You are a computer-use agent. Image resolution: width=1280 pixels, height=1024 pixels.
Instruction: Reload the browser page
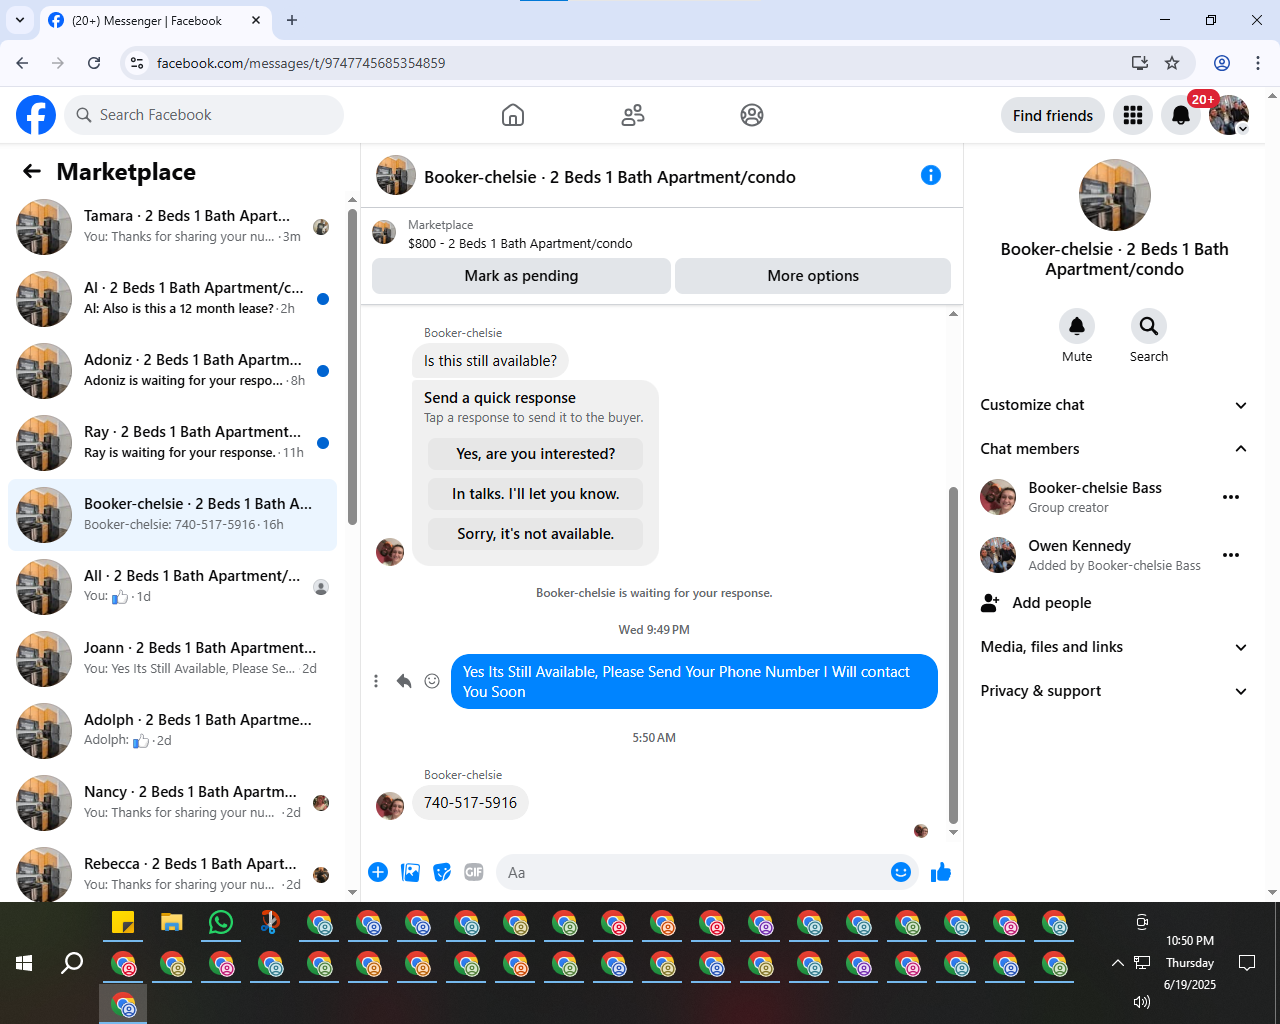pos(94,63)
